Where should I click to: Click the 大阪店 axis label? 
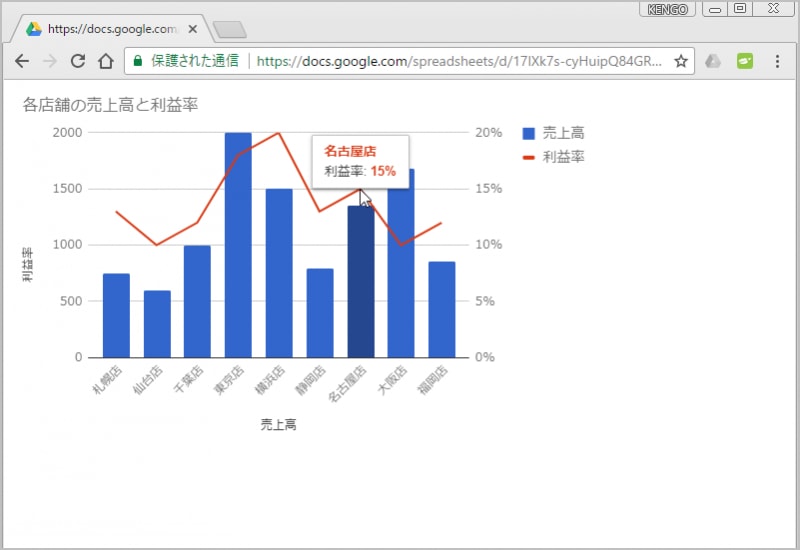pos(392,380)
